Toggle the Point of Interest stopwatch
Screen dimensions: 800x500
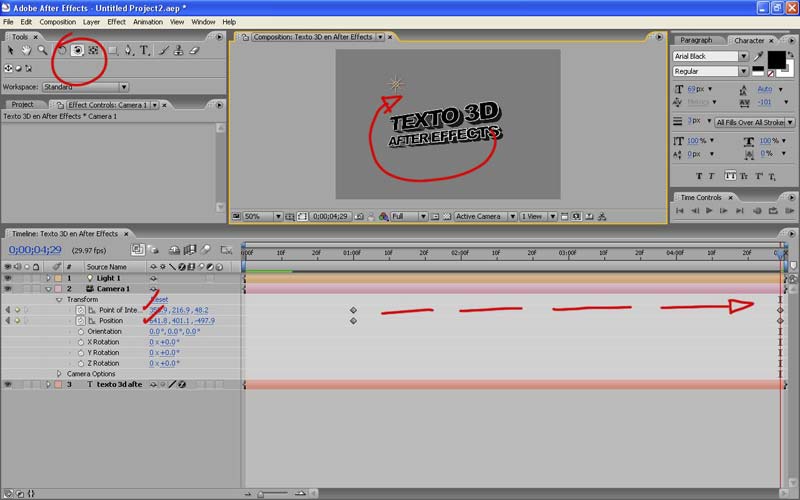tap(81, 310)
